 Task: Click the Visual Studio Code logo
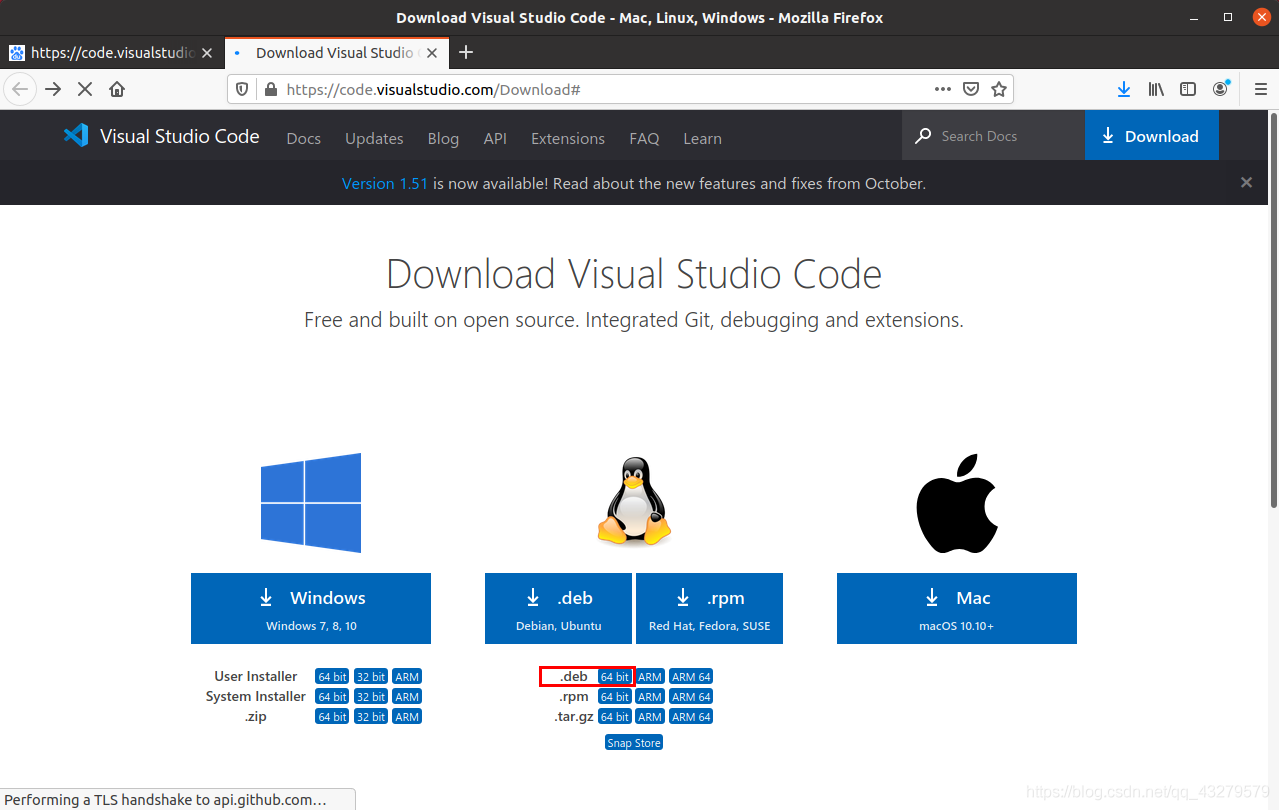tap(161, 136)
